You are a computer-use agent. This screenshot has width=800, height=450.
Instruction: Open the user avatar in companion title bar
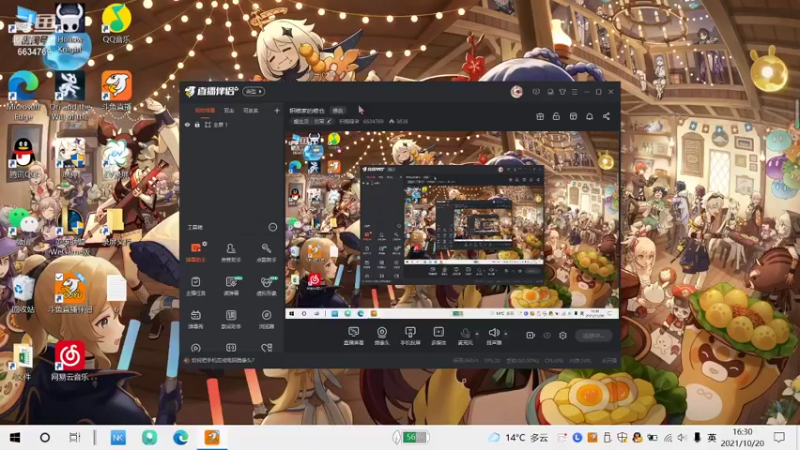pos(516,92)
